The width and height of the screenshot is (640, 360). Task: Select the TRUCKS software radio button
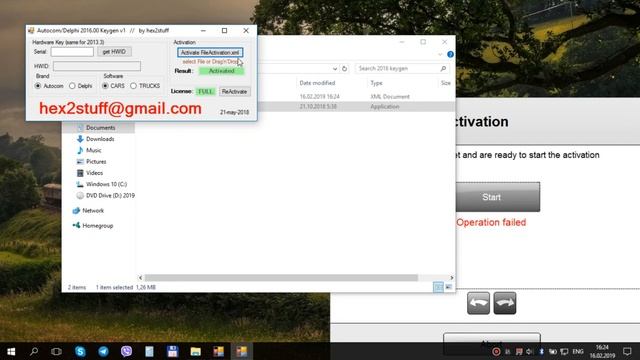coord(133,86)
